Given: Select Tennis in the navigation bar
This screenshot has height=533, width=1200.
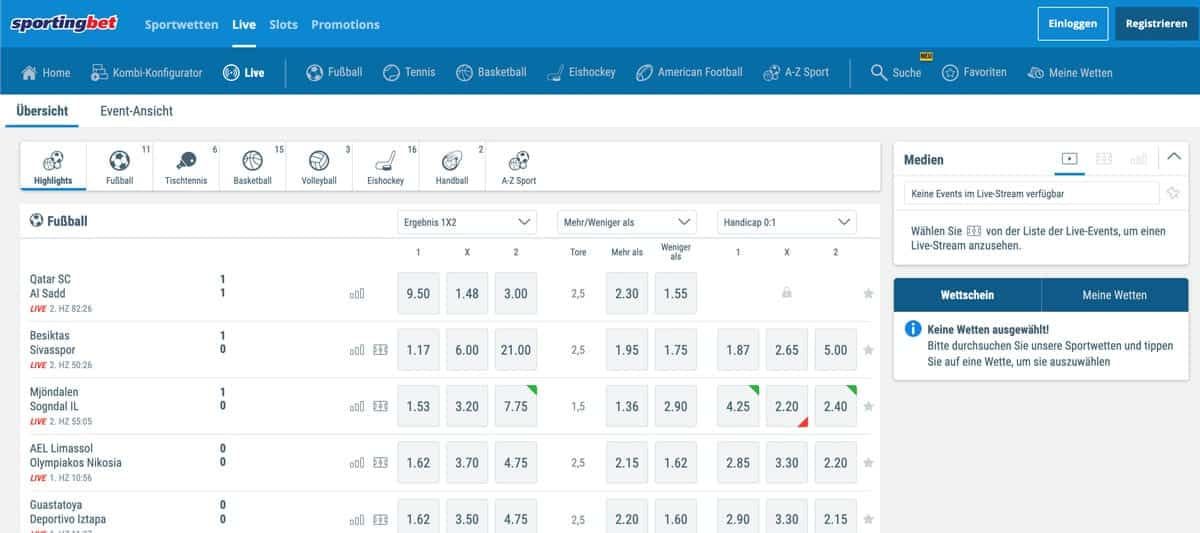Looking at the screenshot, I should pos(409,73).
